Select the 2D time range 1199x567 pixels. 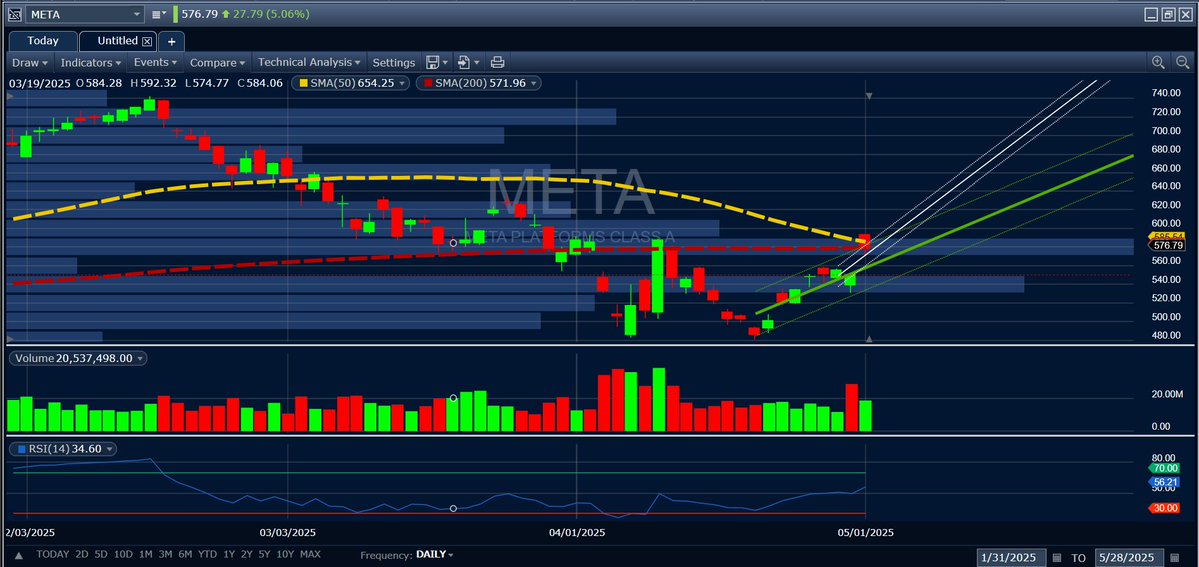[83, 554]
